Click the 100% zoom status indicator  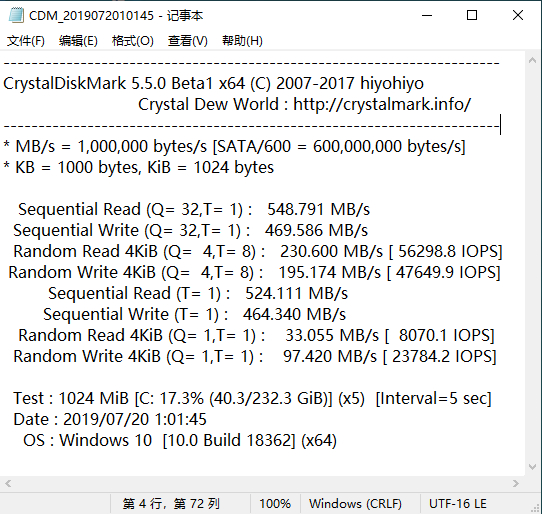pos(275,504)
